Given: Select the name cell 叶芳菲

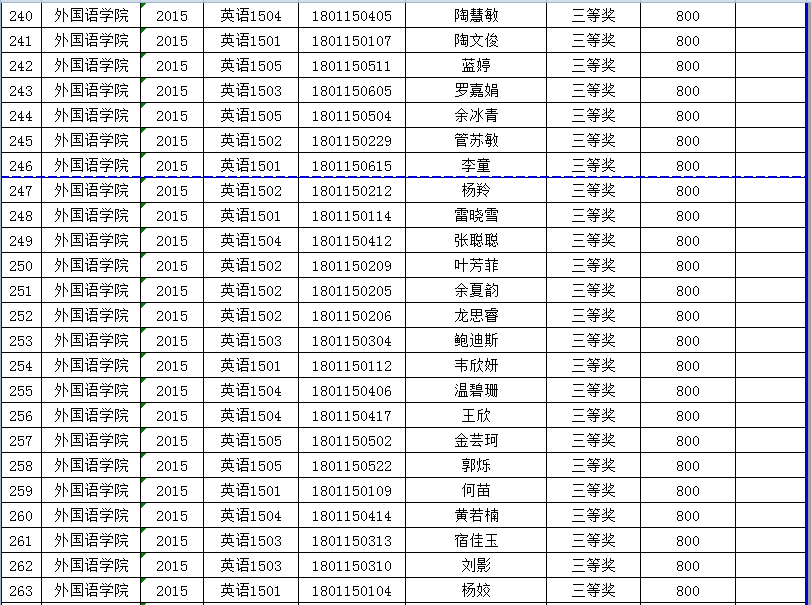Looking at the screenshot, I should click(475, 266).
